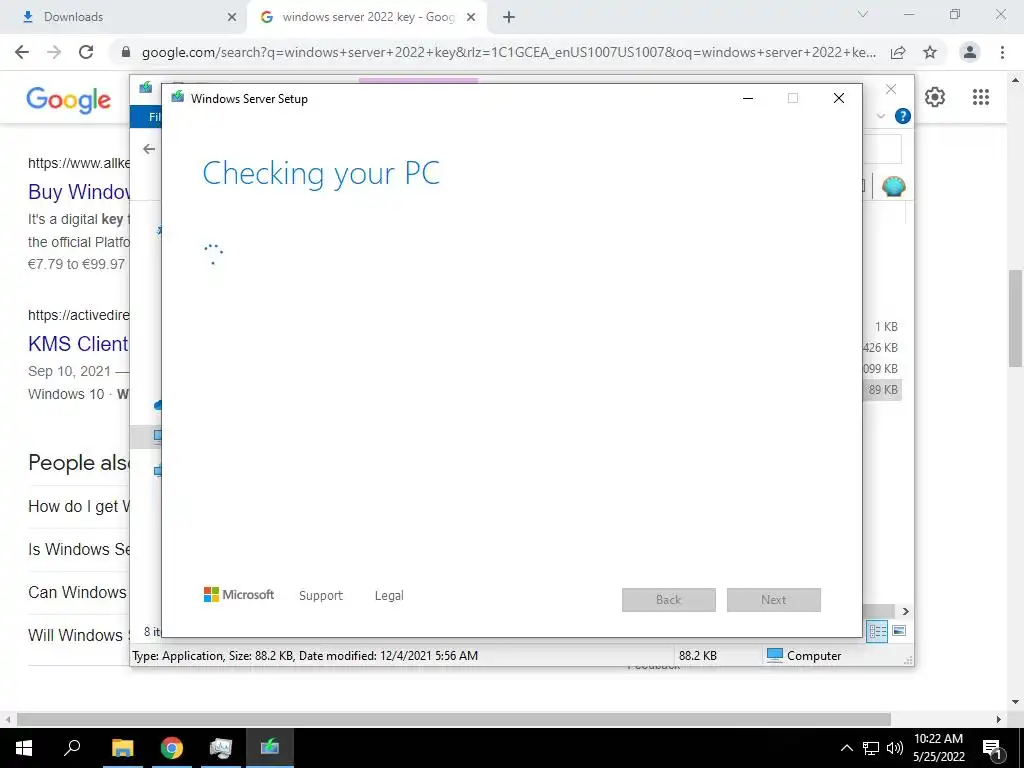Open Chrome's three-dot menu
Image resolution: width=1024 pixels, height=768 pixels.
pyautogui.click(x=1002, y=52)
